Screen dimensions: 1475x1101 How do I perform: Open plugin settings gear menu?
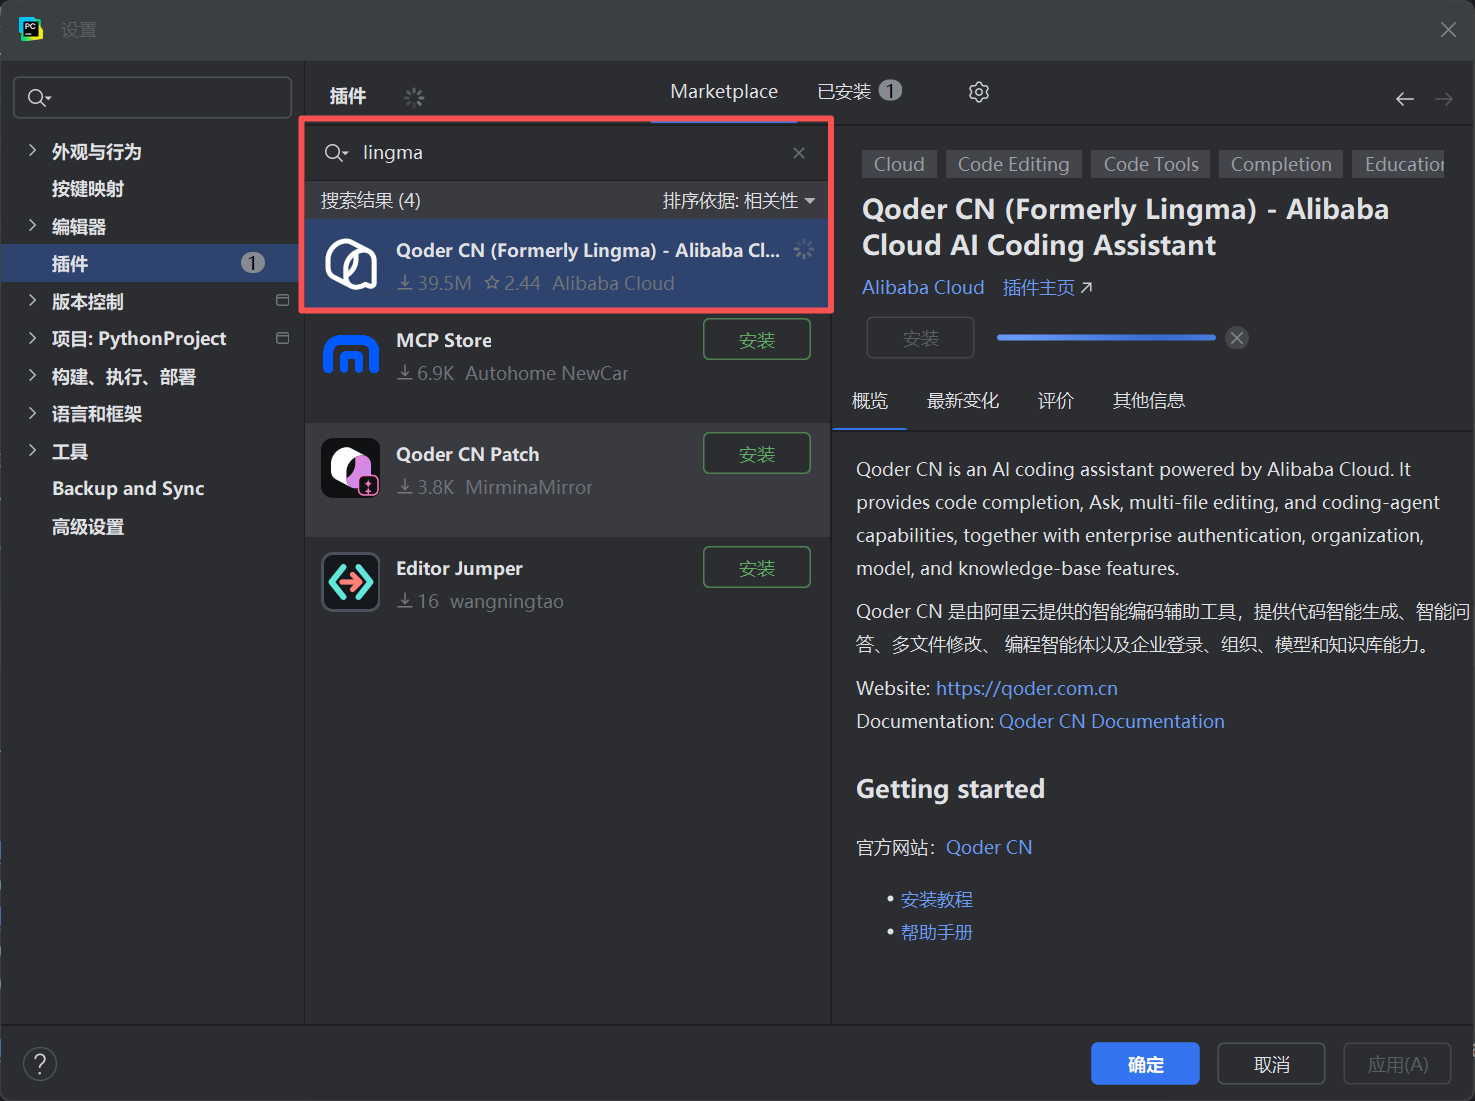point(979,92)
